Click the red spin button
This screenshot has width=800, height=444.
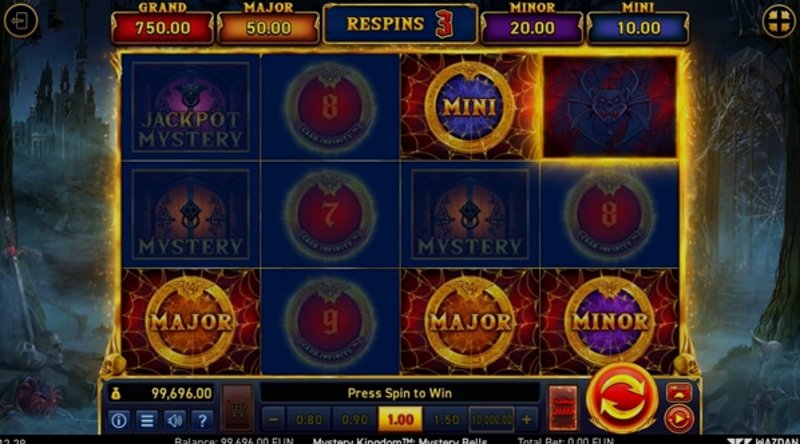click(622, 400)
